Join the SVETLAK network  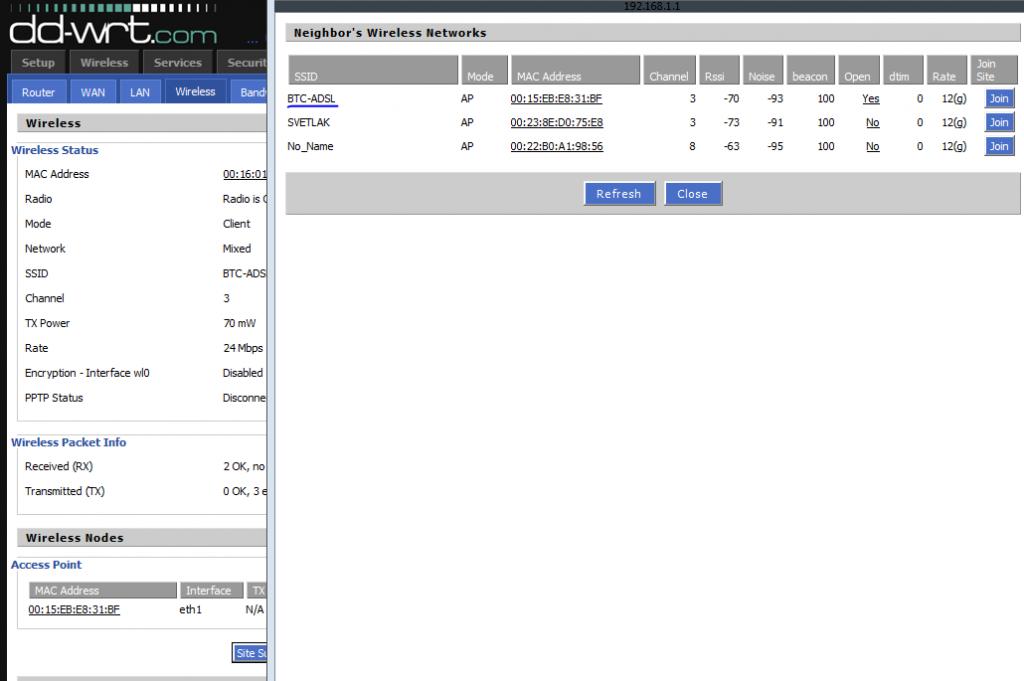tap(999, 122)
